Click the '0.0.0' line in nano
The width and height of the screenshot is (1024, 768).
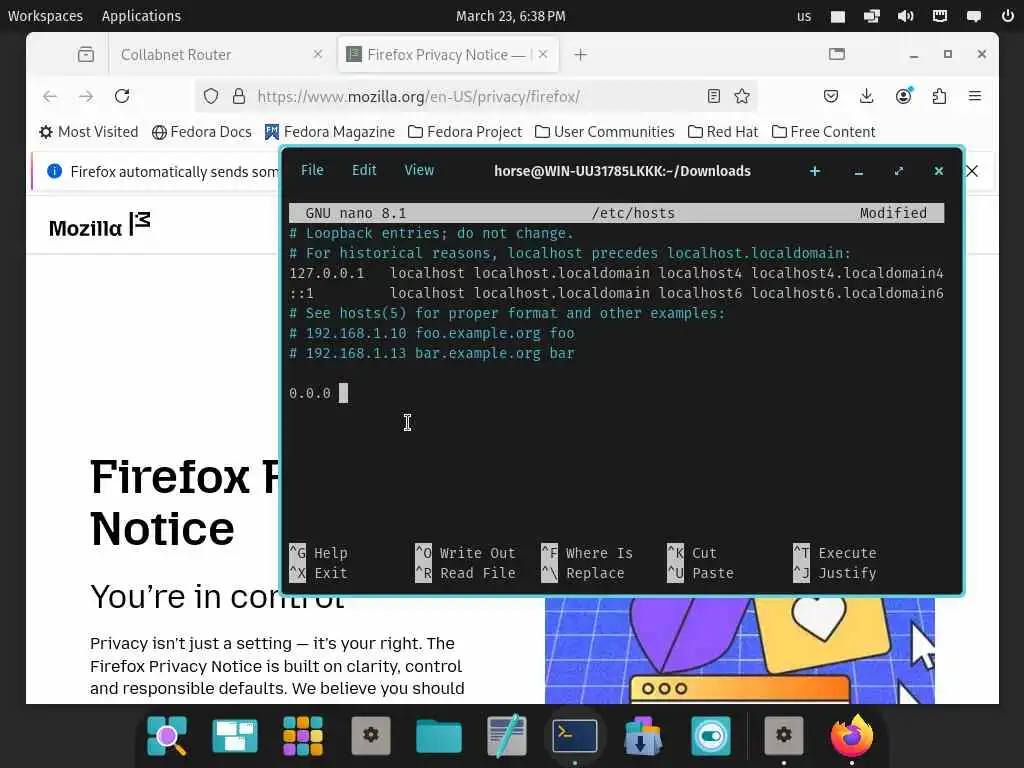tap(310, 393)
